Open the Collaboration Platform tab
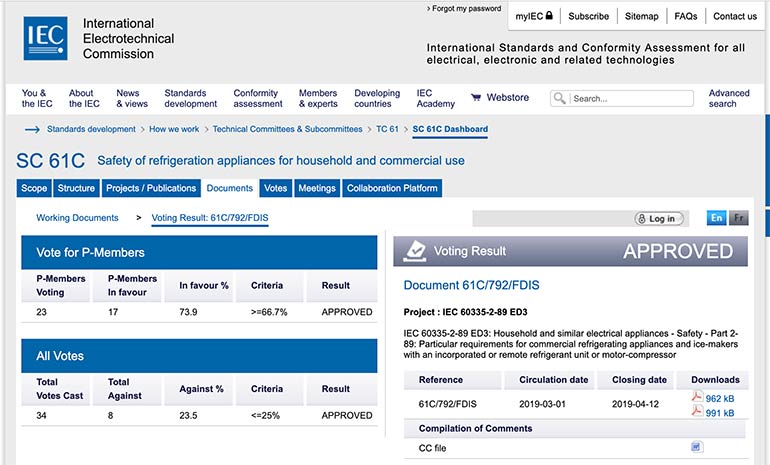The width and height of the screenshot is (770, 465). tap(392, 188)
